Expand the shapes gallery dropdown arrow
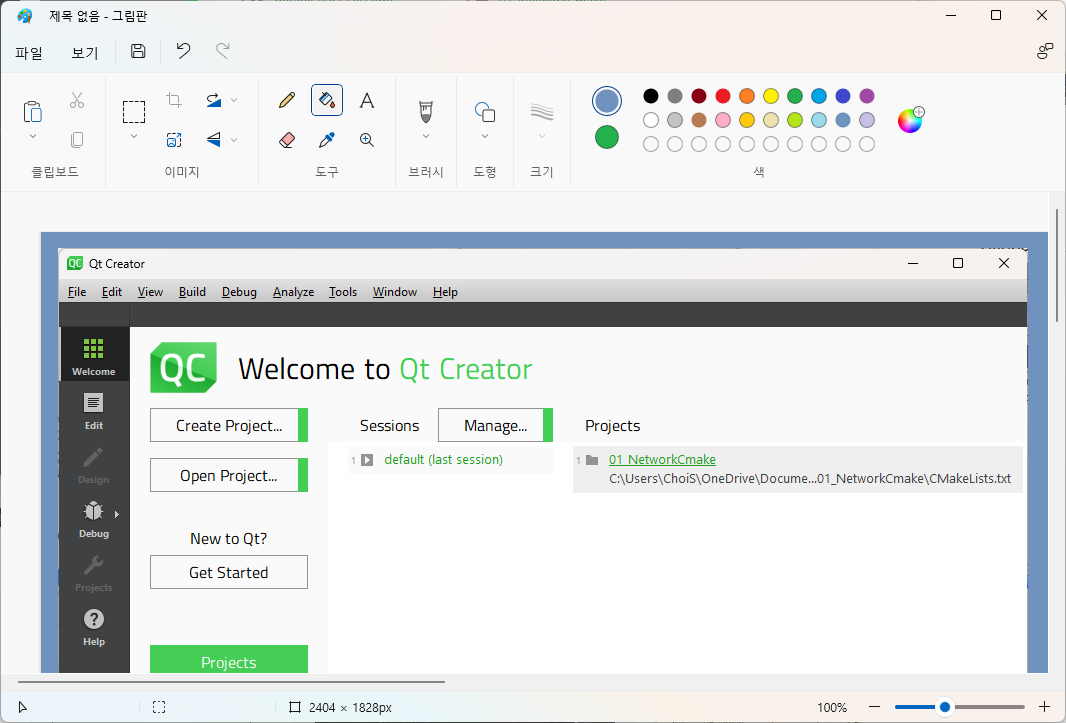The height and width of the screenshot is (723, 1066). click(485, 137)
